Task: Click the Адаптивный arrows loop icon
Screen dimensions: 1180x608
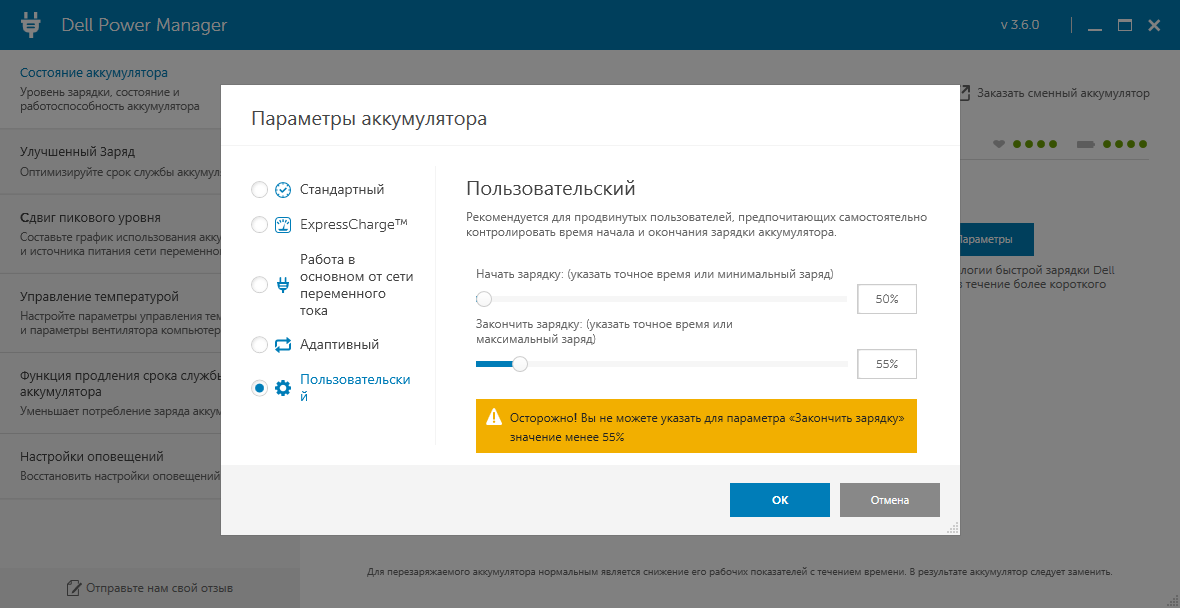Action: pyautogui.click(x=283, y=345)
